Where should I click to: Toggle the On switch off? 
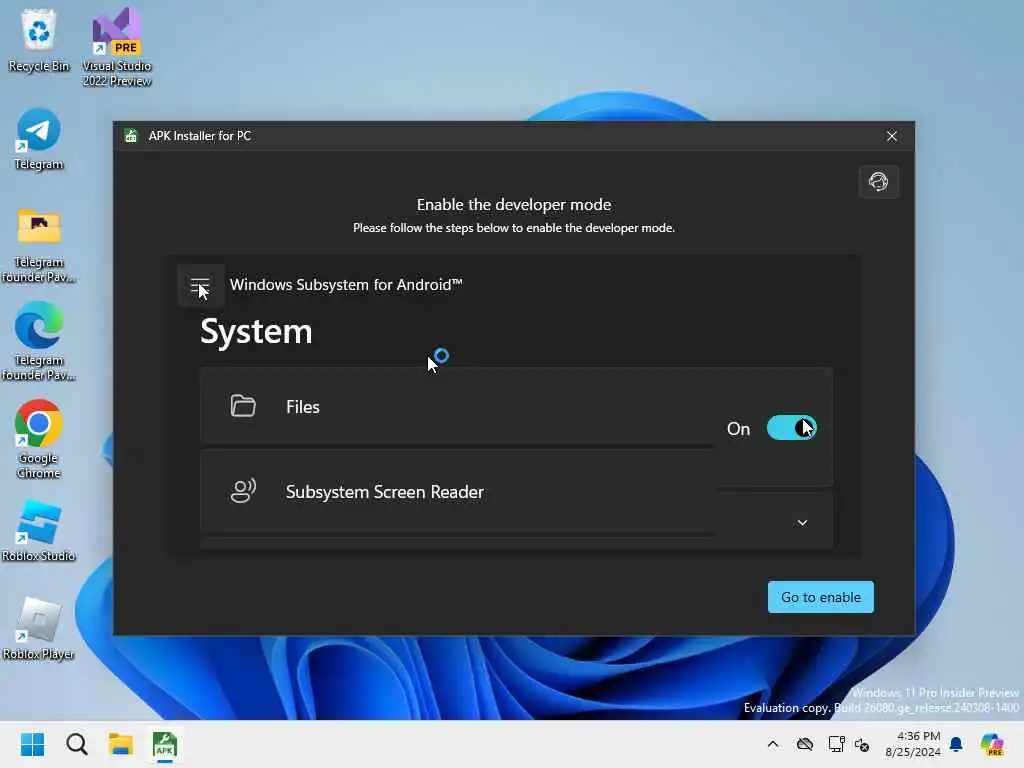(x=792, y=428)
